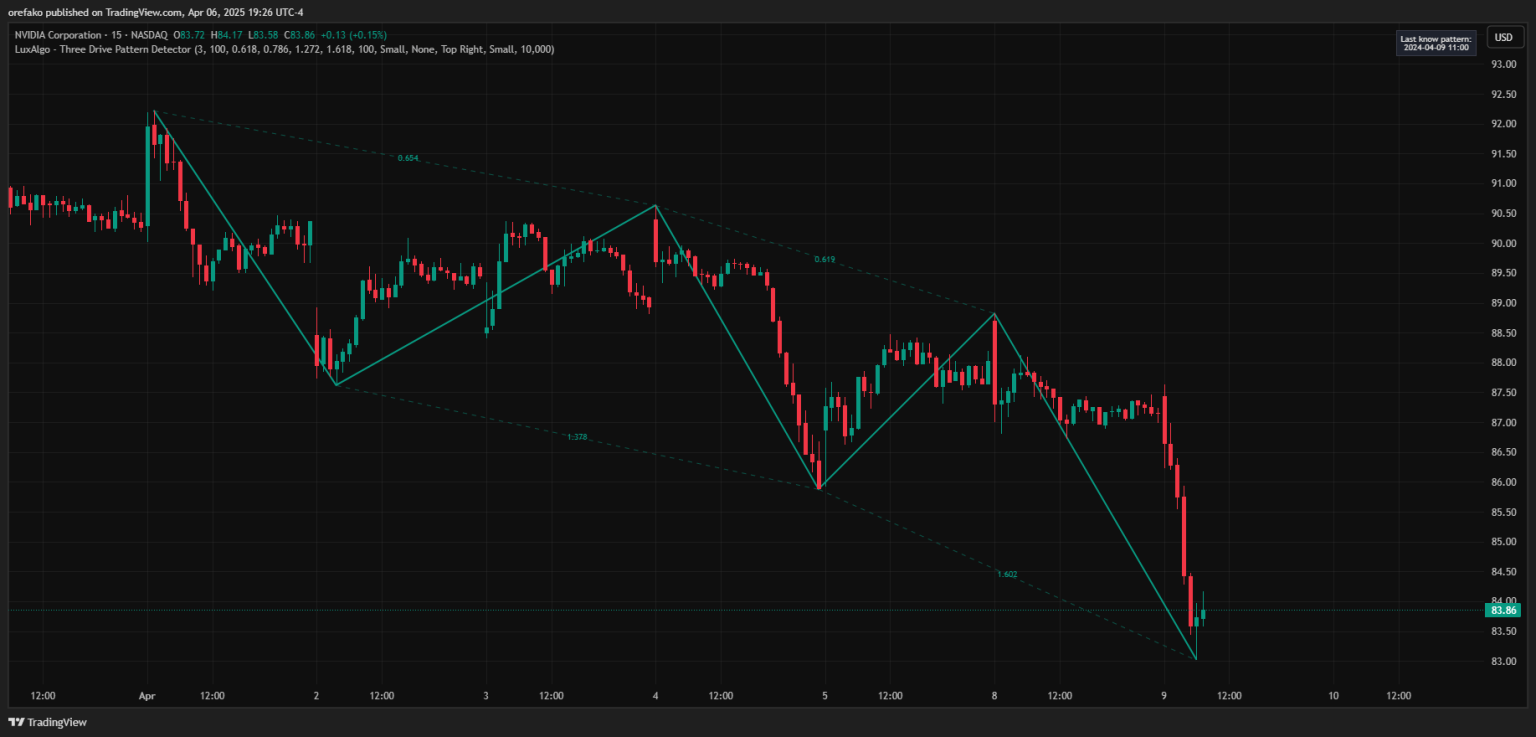
Task: Click the 0.619 retracement label on the chart
Action: [823, 257]
